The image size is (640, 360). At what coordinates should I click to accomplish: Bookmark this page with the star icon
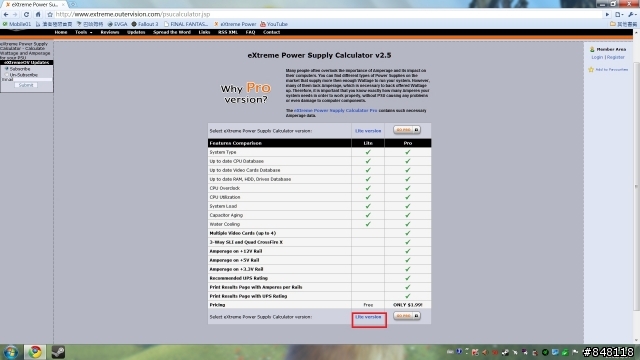(50, 14)
